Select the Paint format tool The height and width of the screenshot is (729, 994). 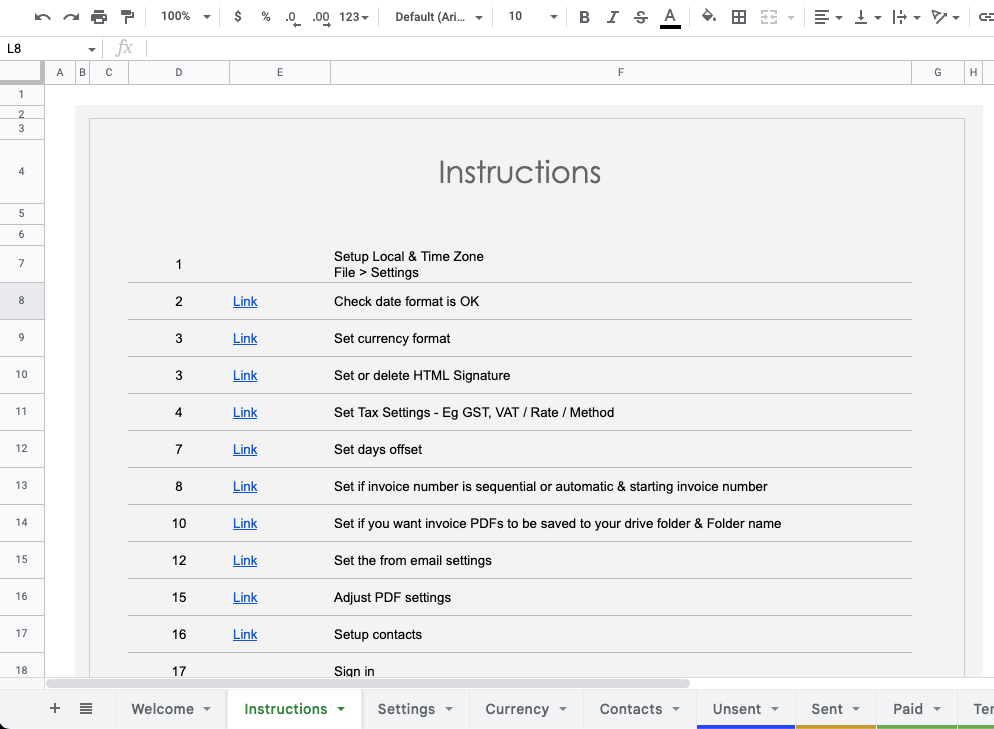pos(127,17)
